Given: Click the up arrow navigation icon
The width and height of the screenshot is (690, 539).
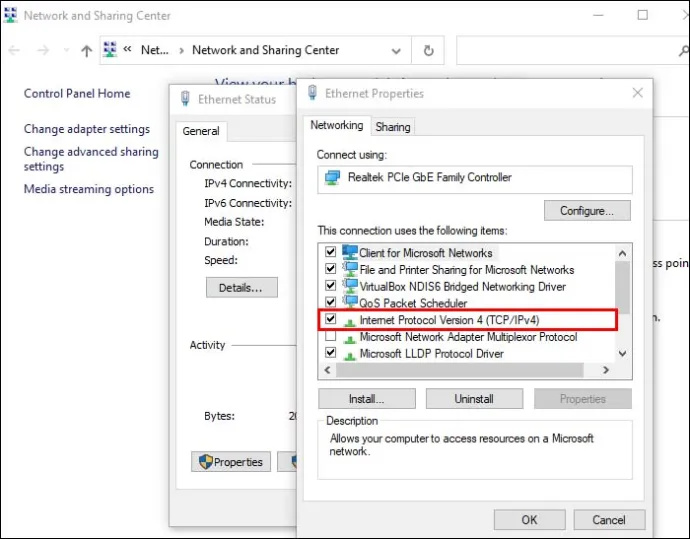Looking at the screenshot, I should coord(87,51).
